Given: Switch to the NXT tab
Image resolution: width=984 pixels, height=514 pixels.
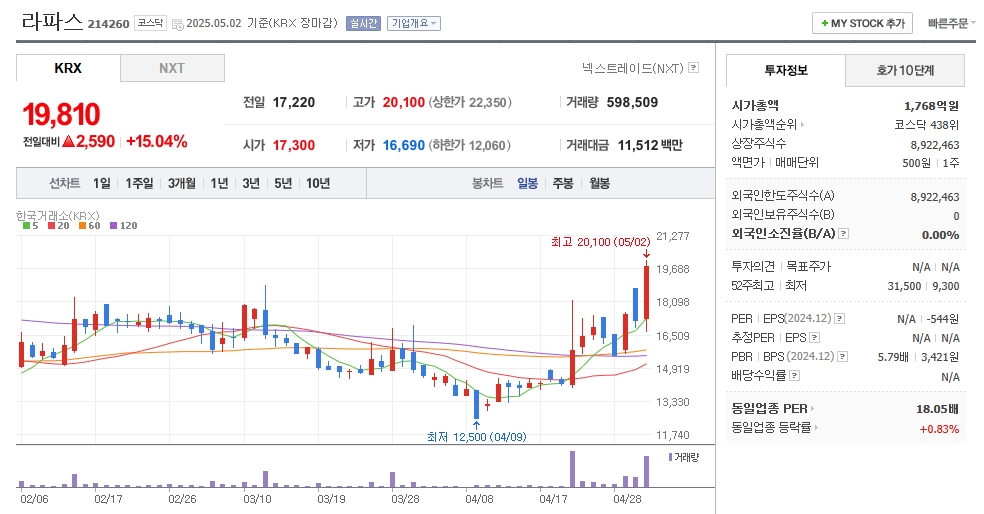Looking at the screenshot, I should [172, 68].
